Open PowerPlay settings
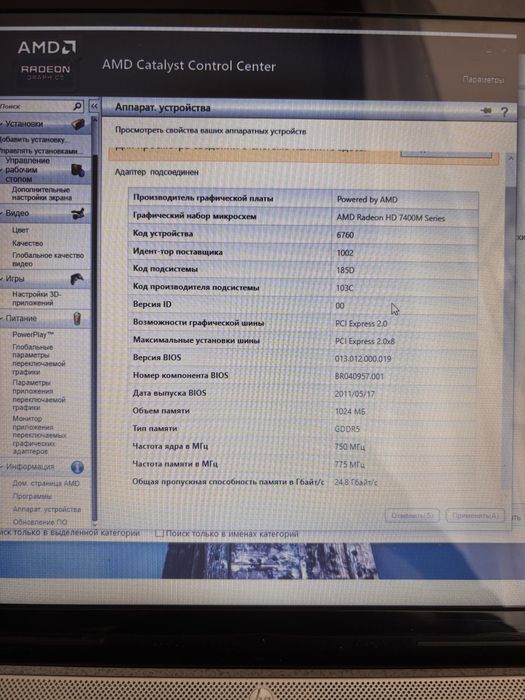This screenshot has width=525, height=700. click(x=33, y=335)
